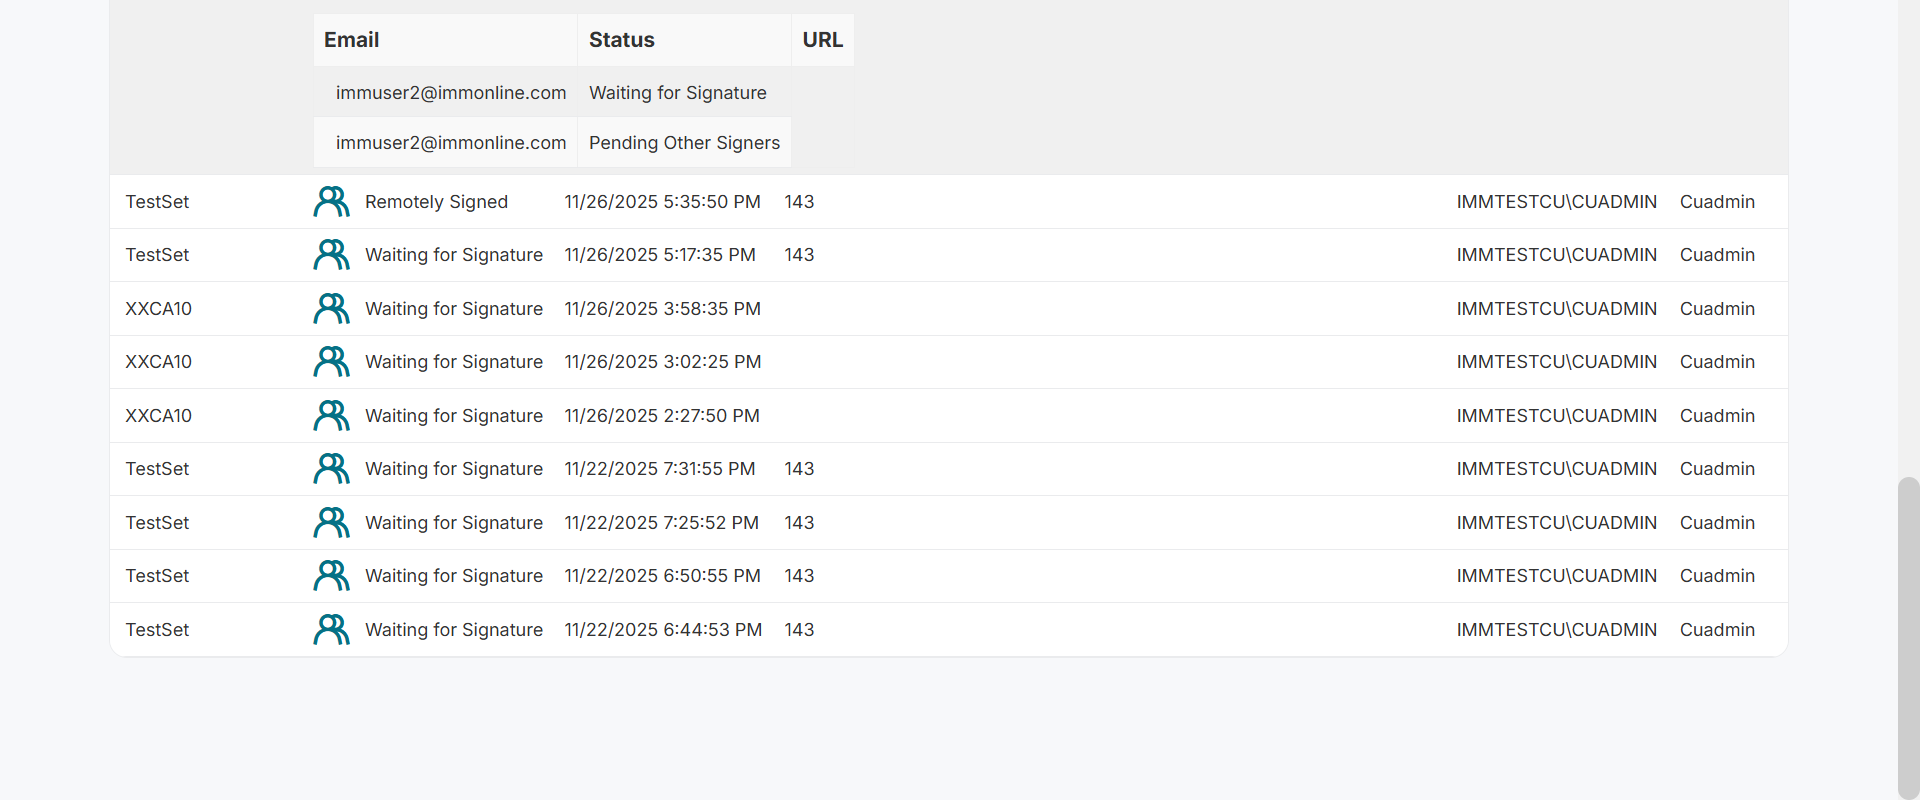Click TestSet name in 11/22/2025 6:44:53 PM row
Viewport: 1920px width, 800px height.
pyautogui.click(x=157, y=630)
